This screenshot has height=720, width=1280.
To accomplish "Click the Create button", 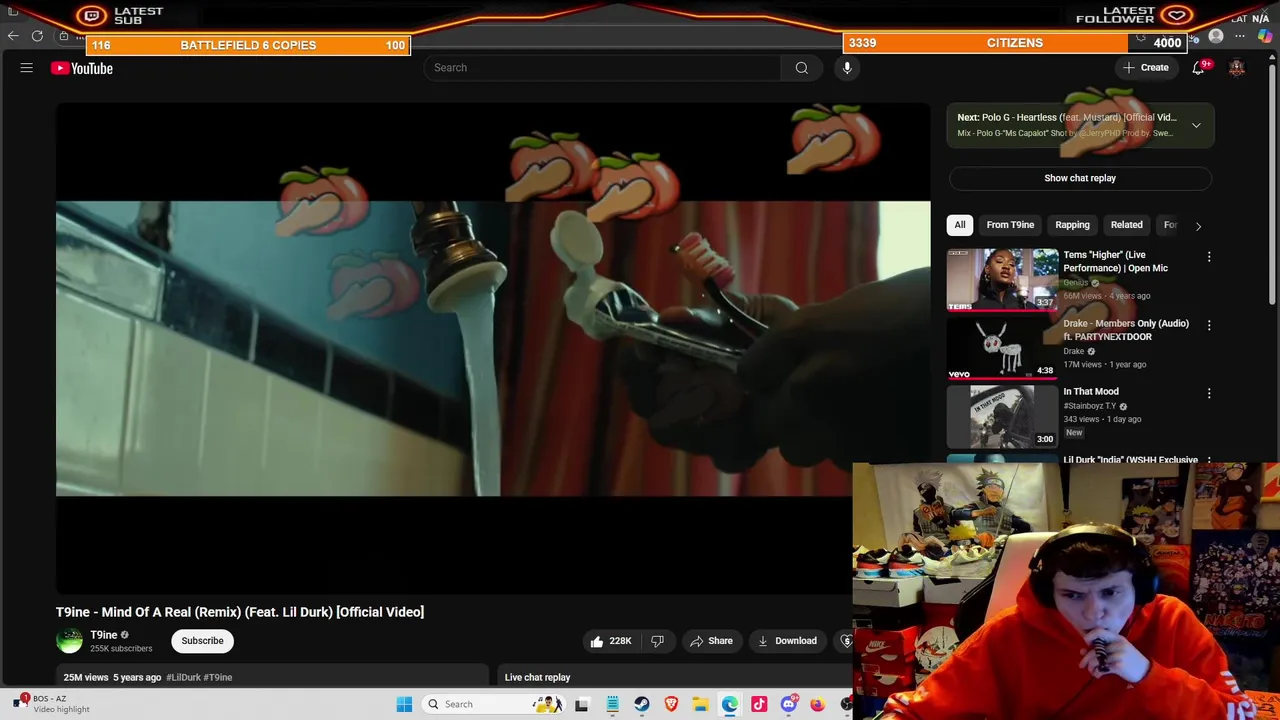I will point(1145,68).
